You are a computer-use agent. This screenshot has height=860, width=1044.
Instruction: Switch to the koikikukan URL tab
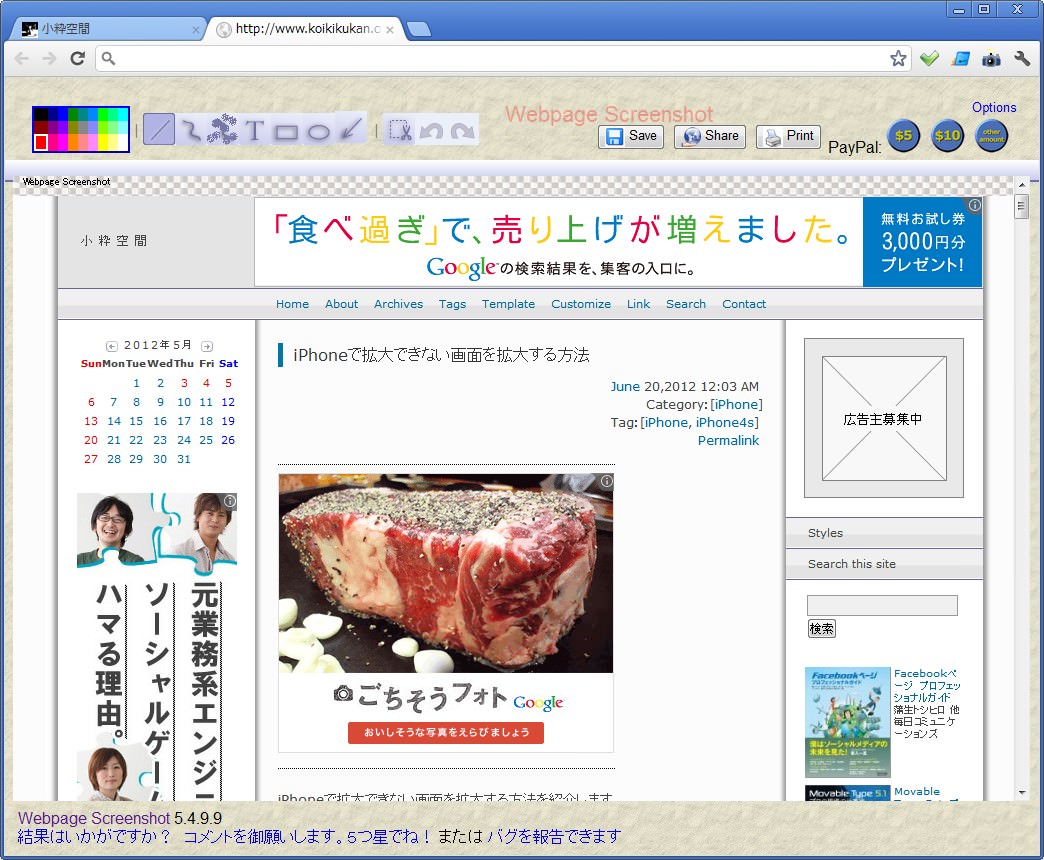tap(306, 29)
